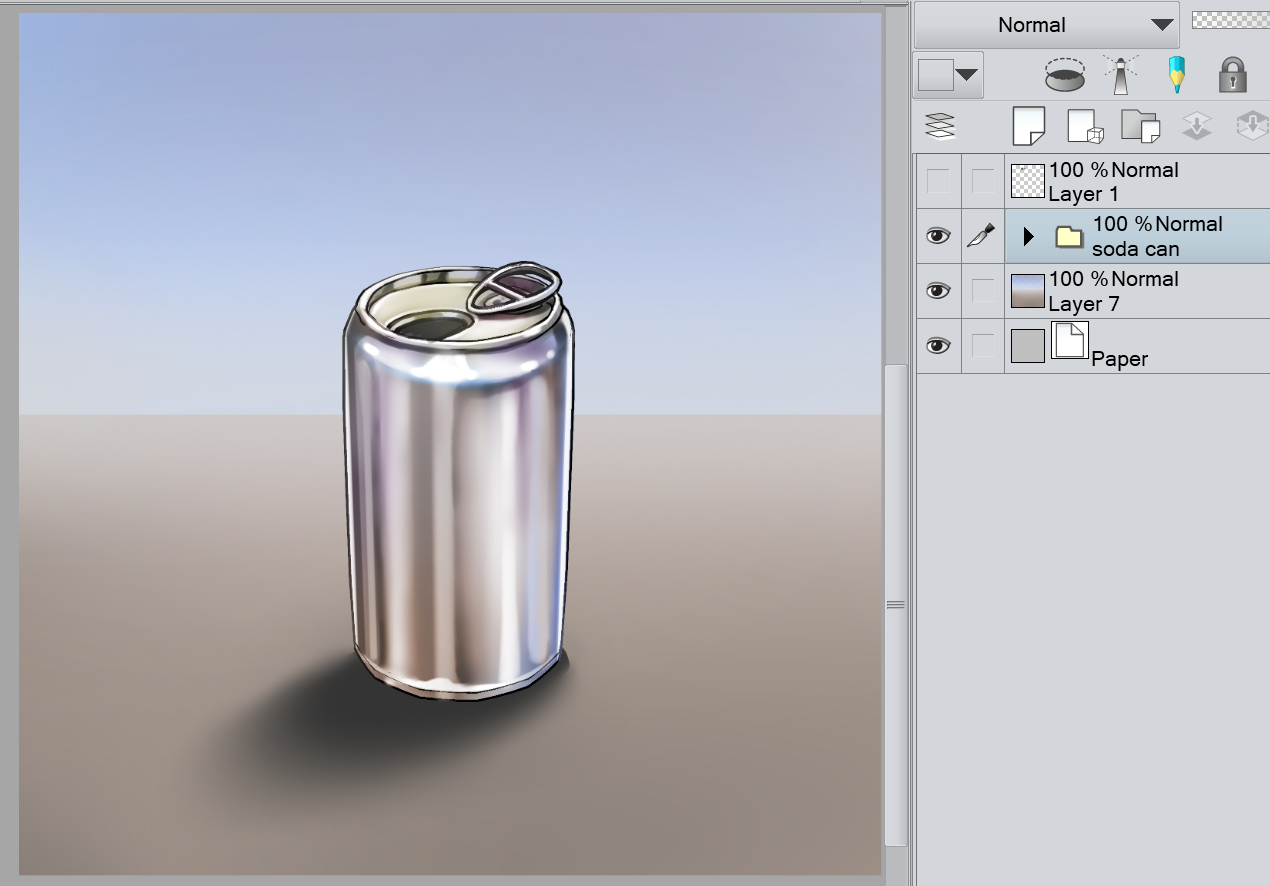Screen dimensions: 1270x886
Task: Open the layer color dropdown
Action: (950, 75)
